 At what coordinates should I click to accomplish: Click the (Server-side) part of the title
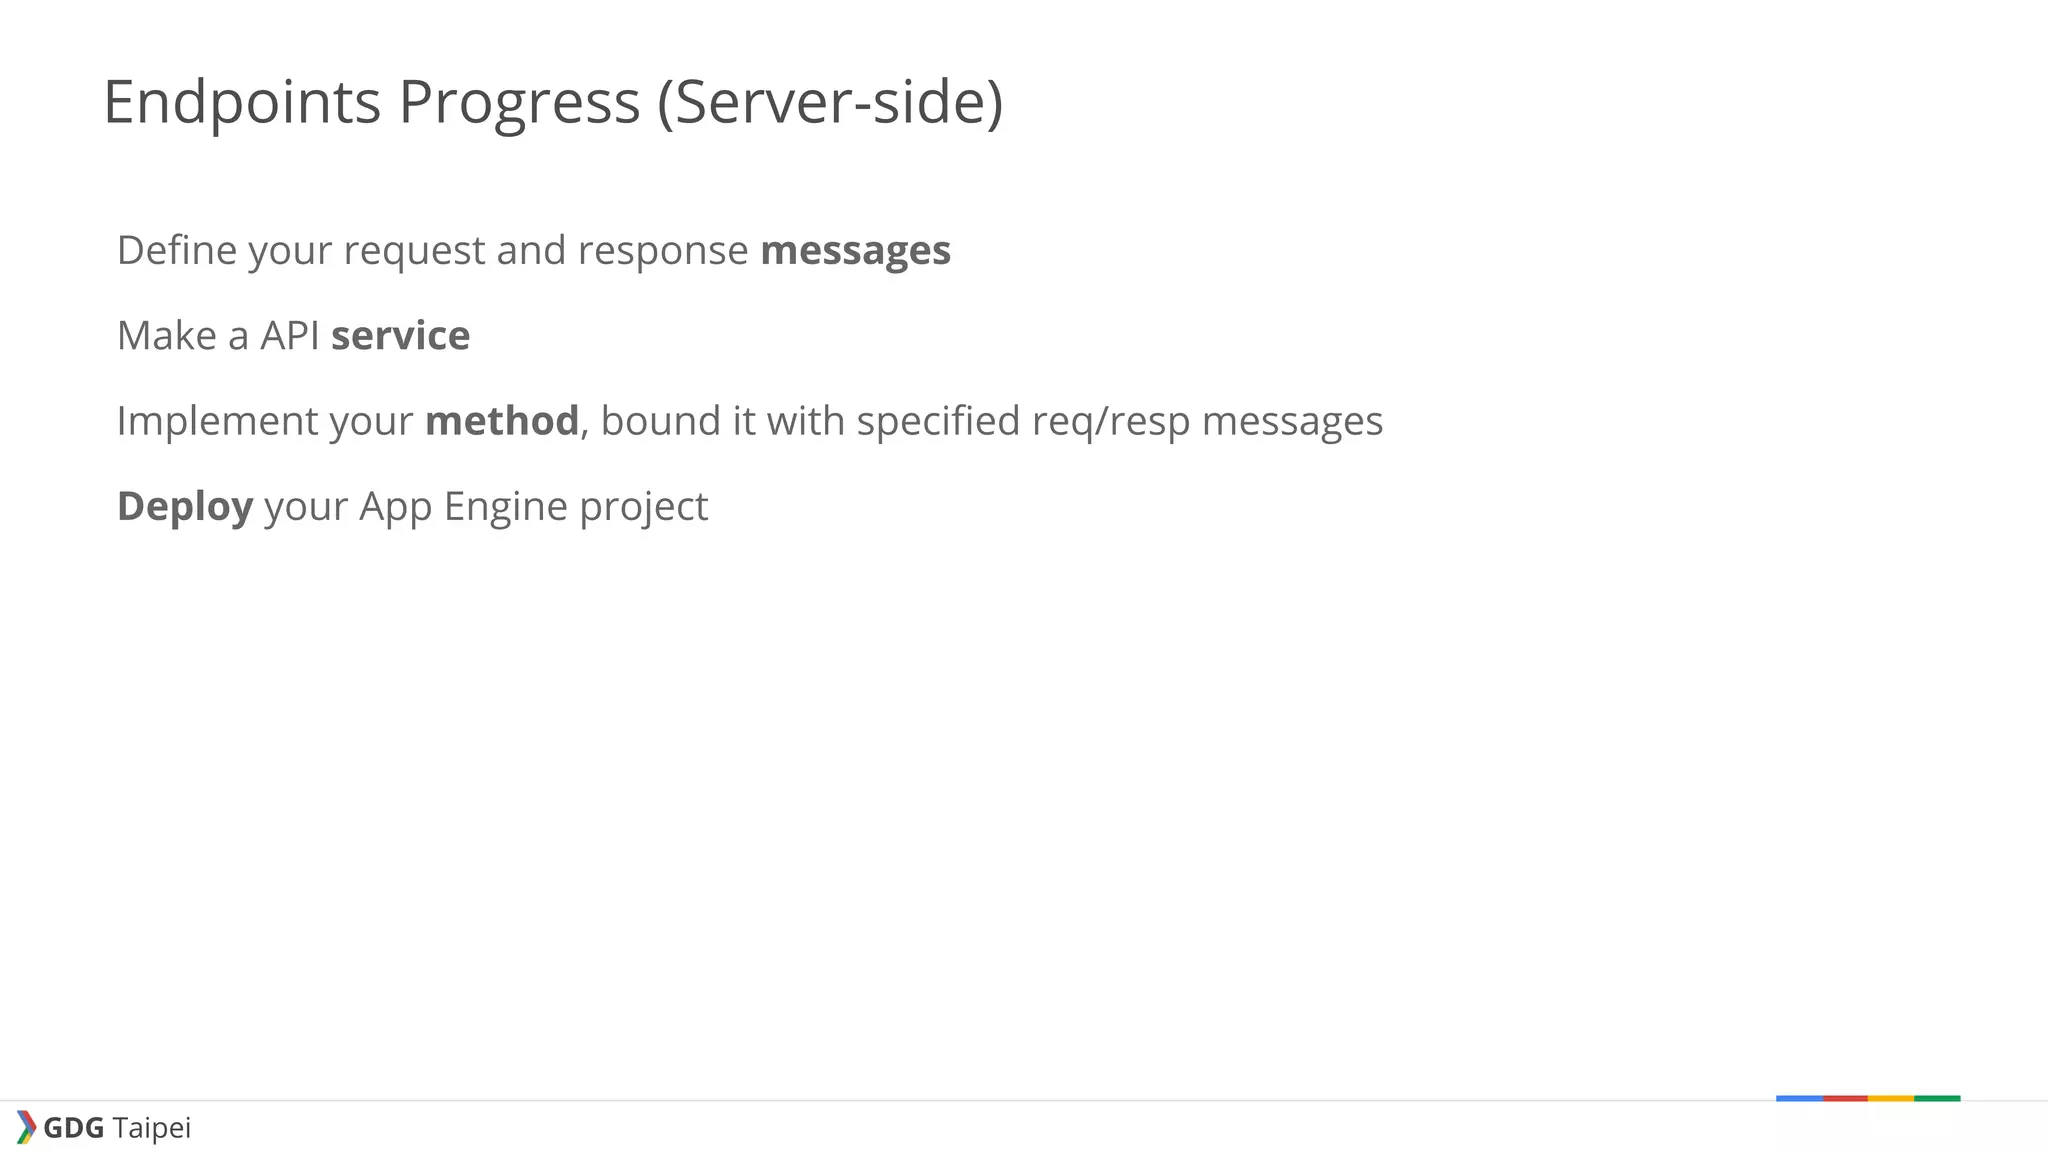pos(830,102)
